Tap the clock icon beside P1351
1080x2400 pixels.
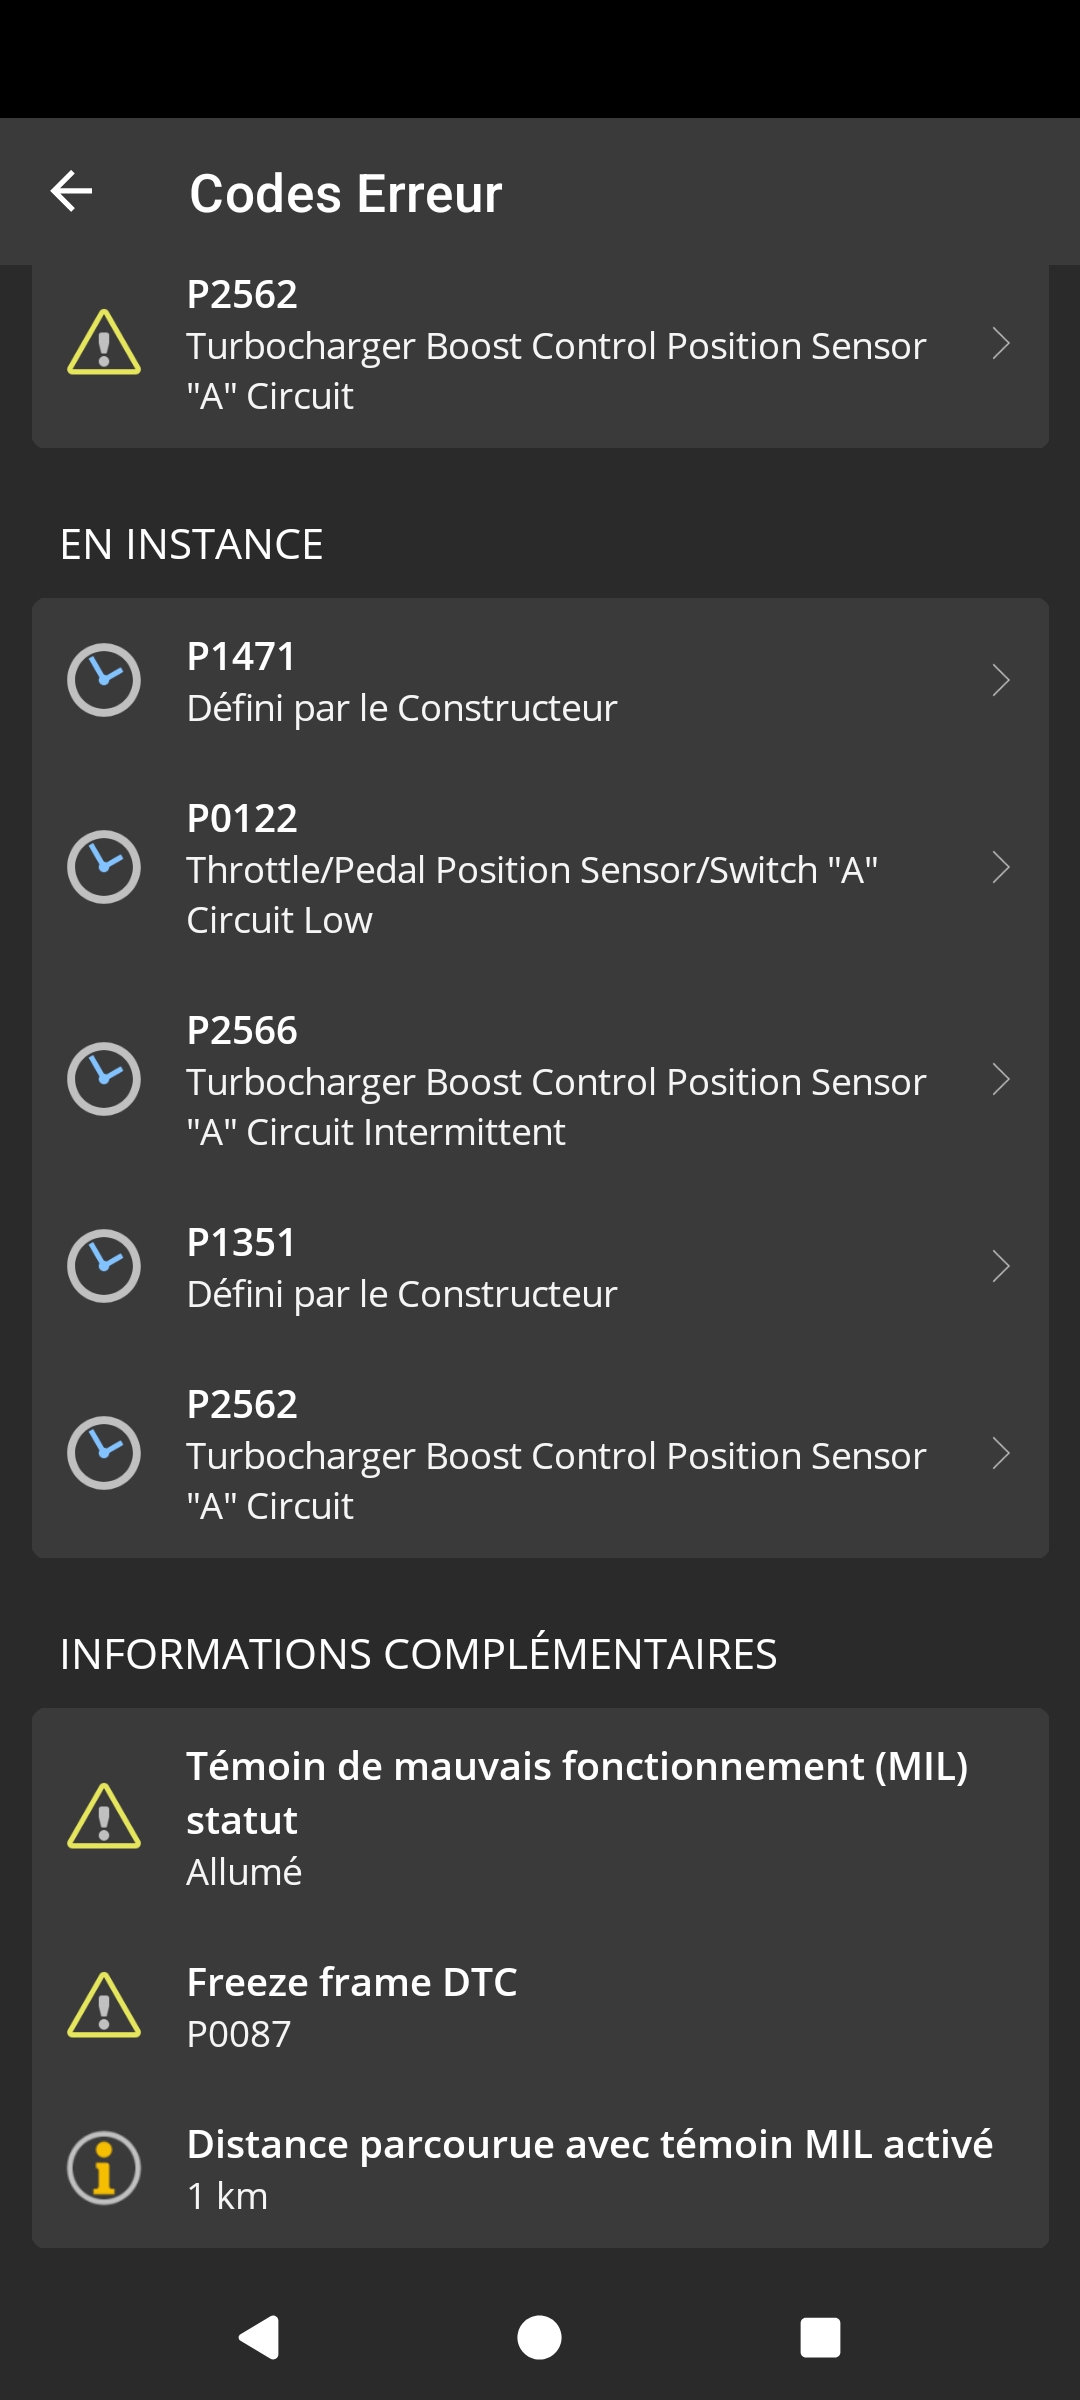[104, 1266]
